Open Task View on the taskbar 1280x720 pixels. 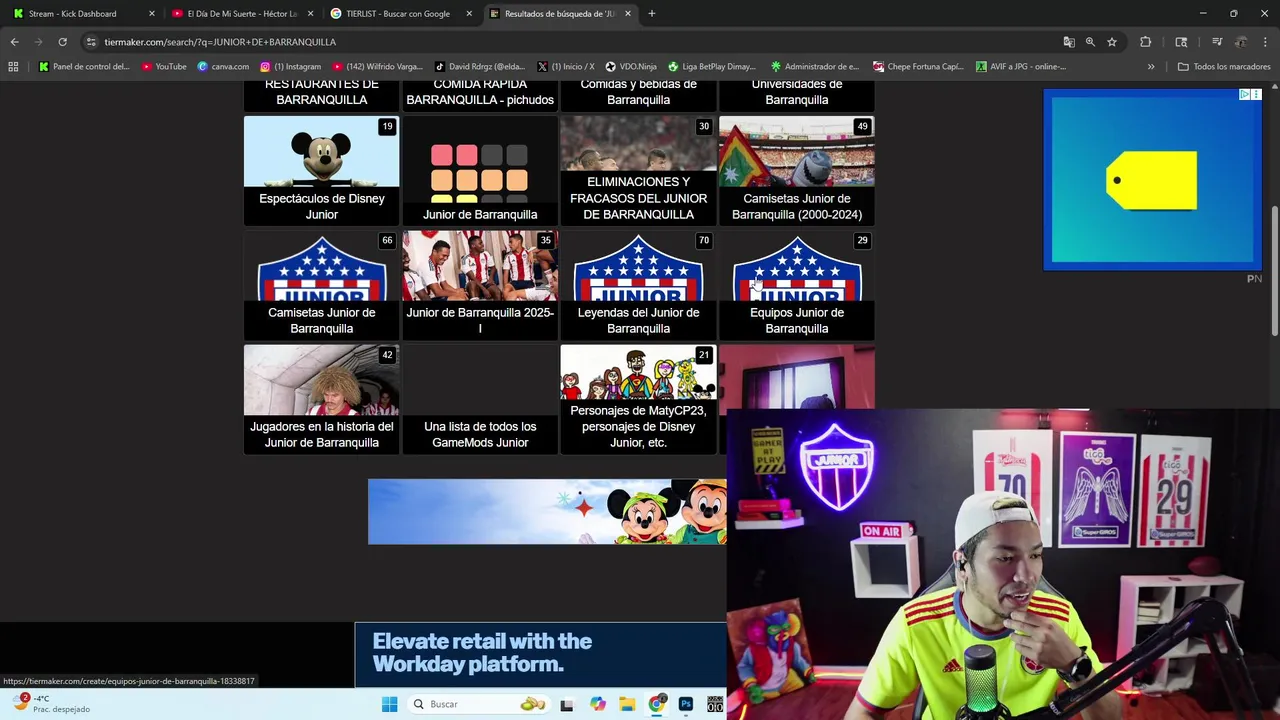[567, 704]
